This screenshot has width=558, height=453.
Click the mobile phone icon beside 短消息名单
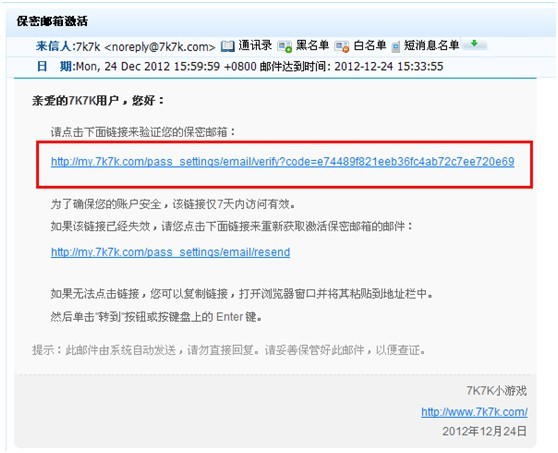tap(396, 47)
